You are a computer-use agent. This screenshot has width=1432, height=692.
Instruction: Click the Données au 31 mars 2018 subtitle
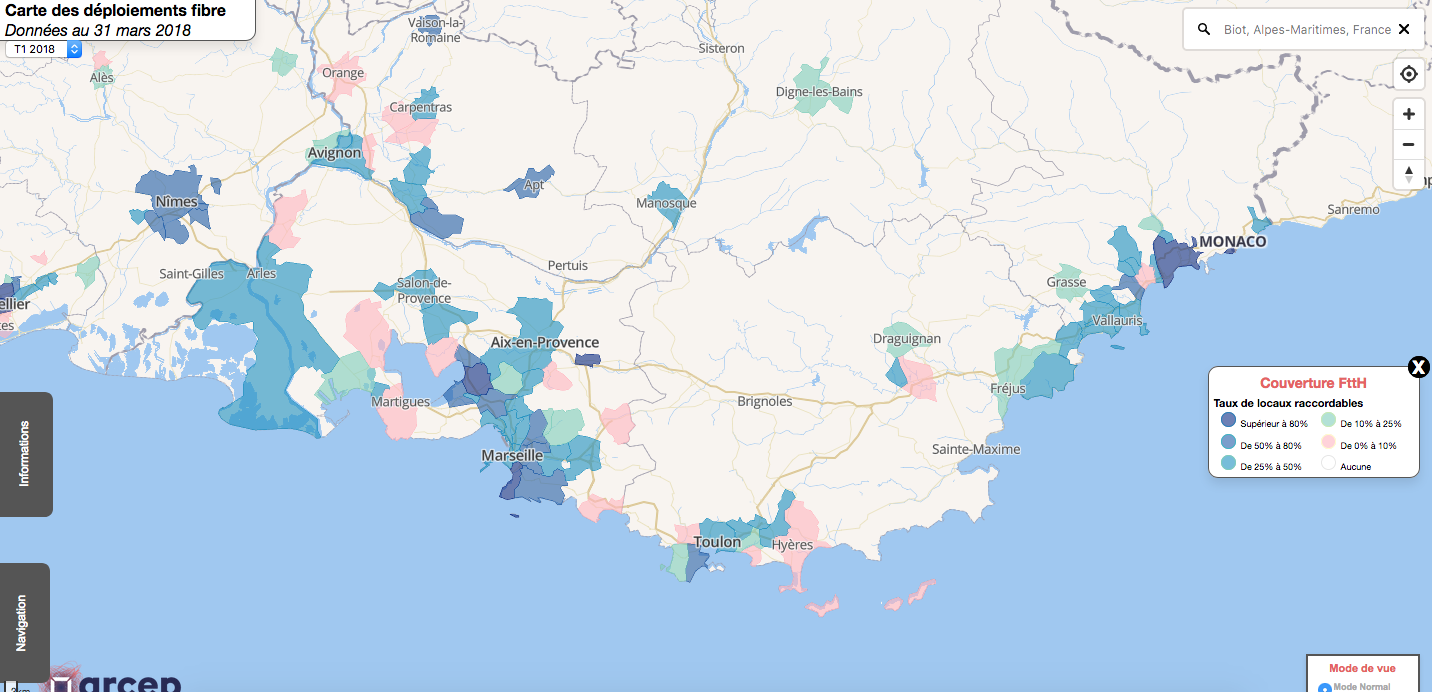tap(98, 30)
